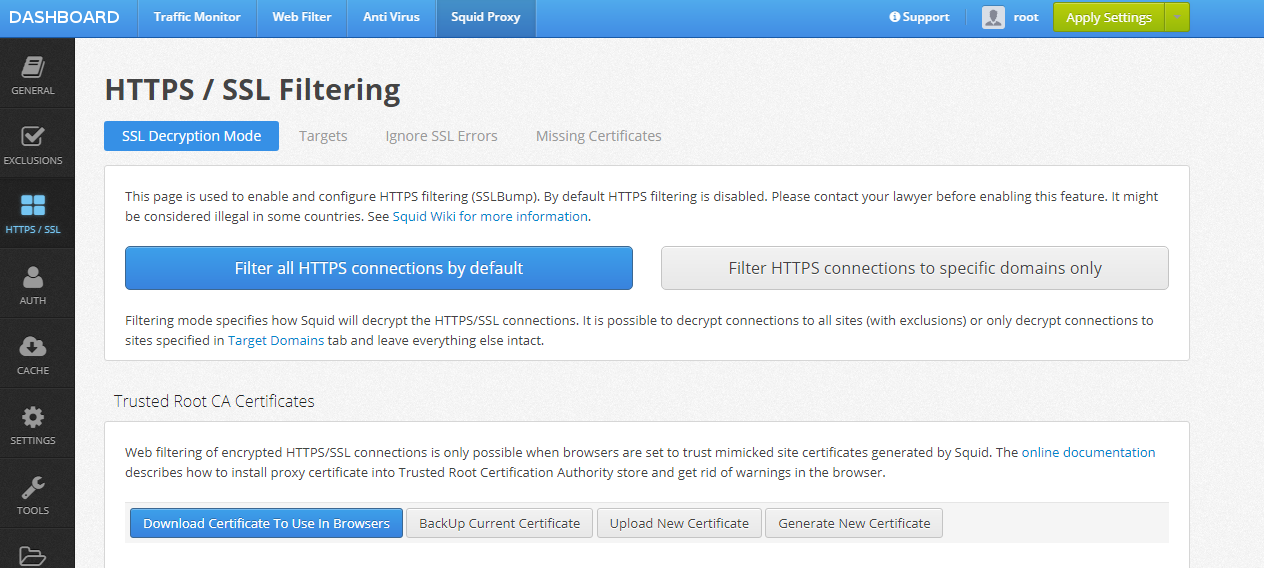Screen dimensions: 1264x568
Task: Expand the Apply Settings dropdown arrow
Action: [x=1176, y=17]
